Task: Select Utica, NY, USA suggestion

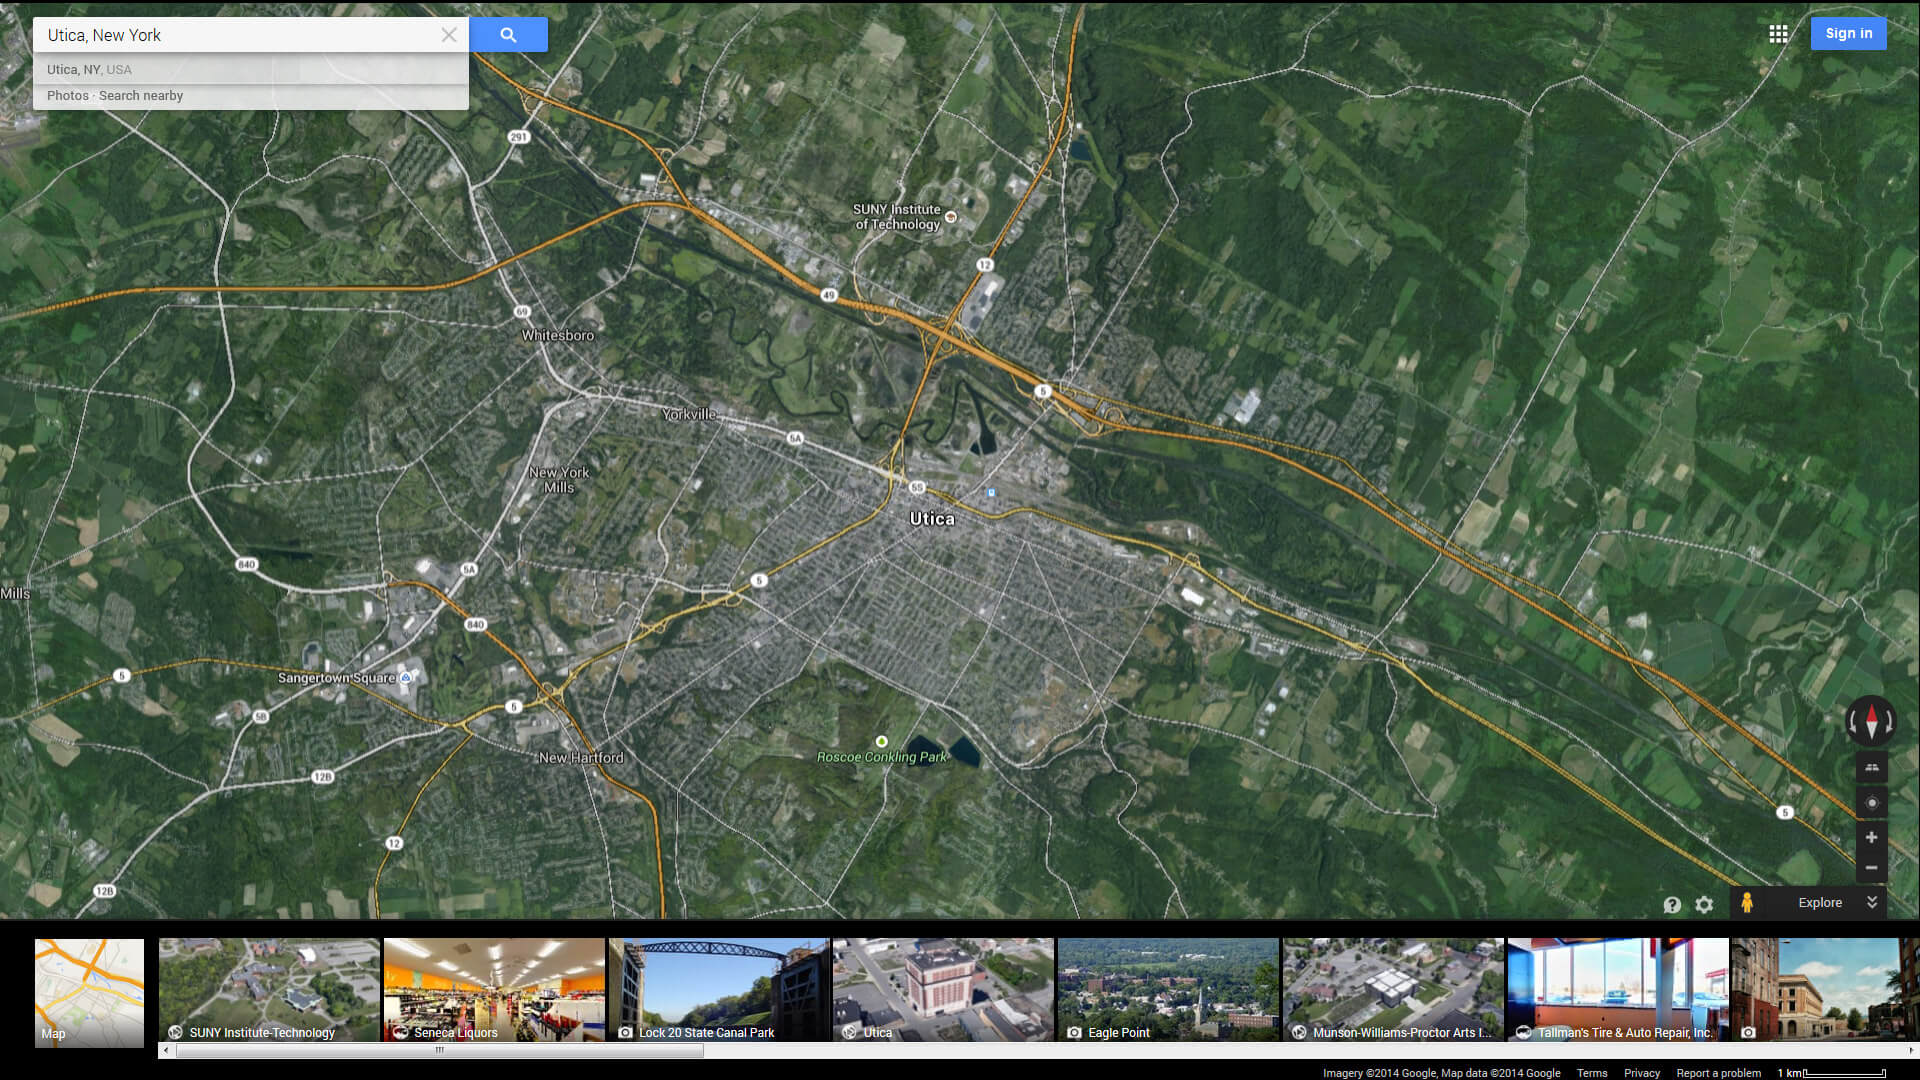Action: click(x=89, y=70)
